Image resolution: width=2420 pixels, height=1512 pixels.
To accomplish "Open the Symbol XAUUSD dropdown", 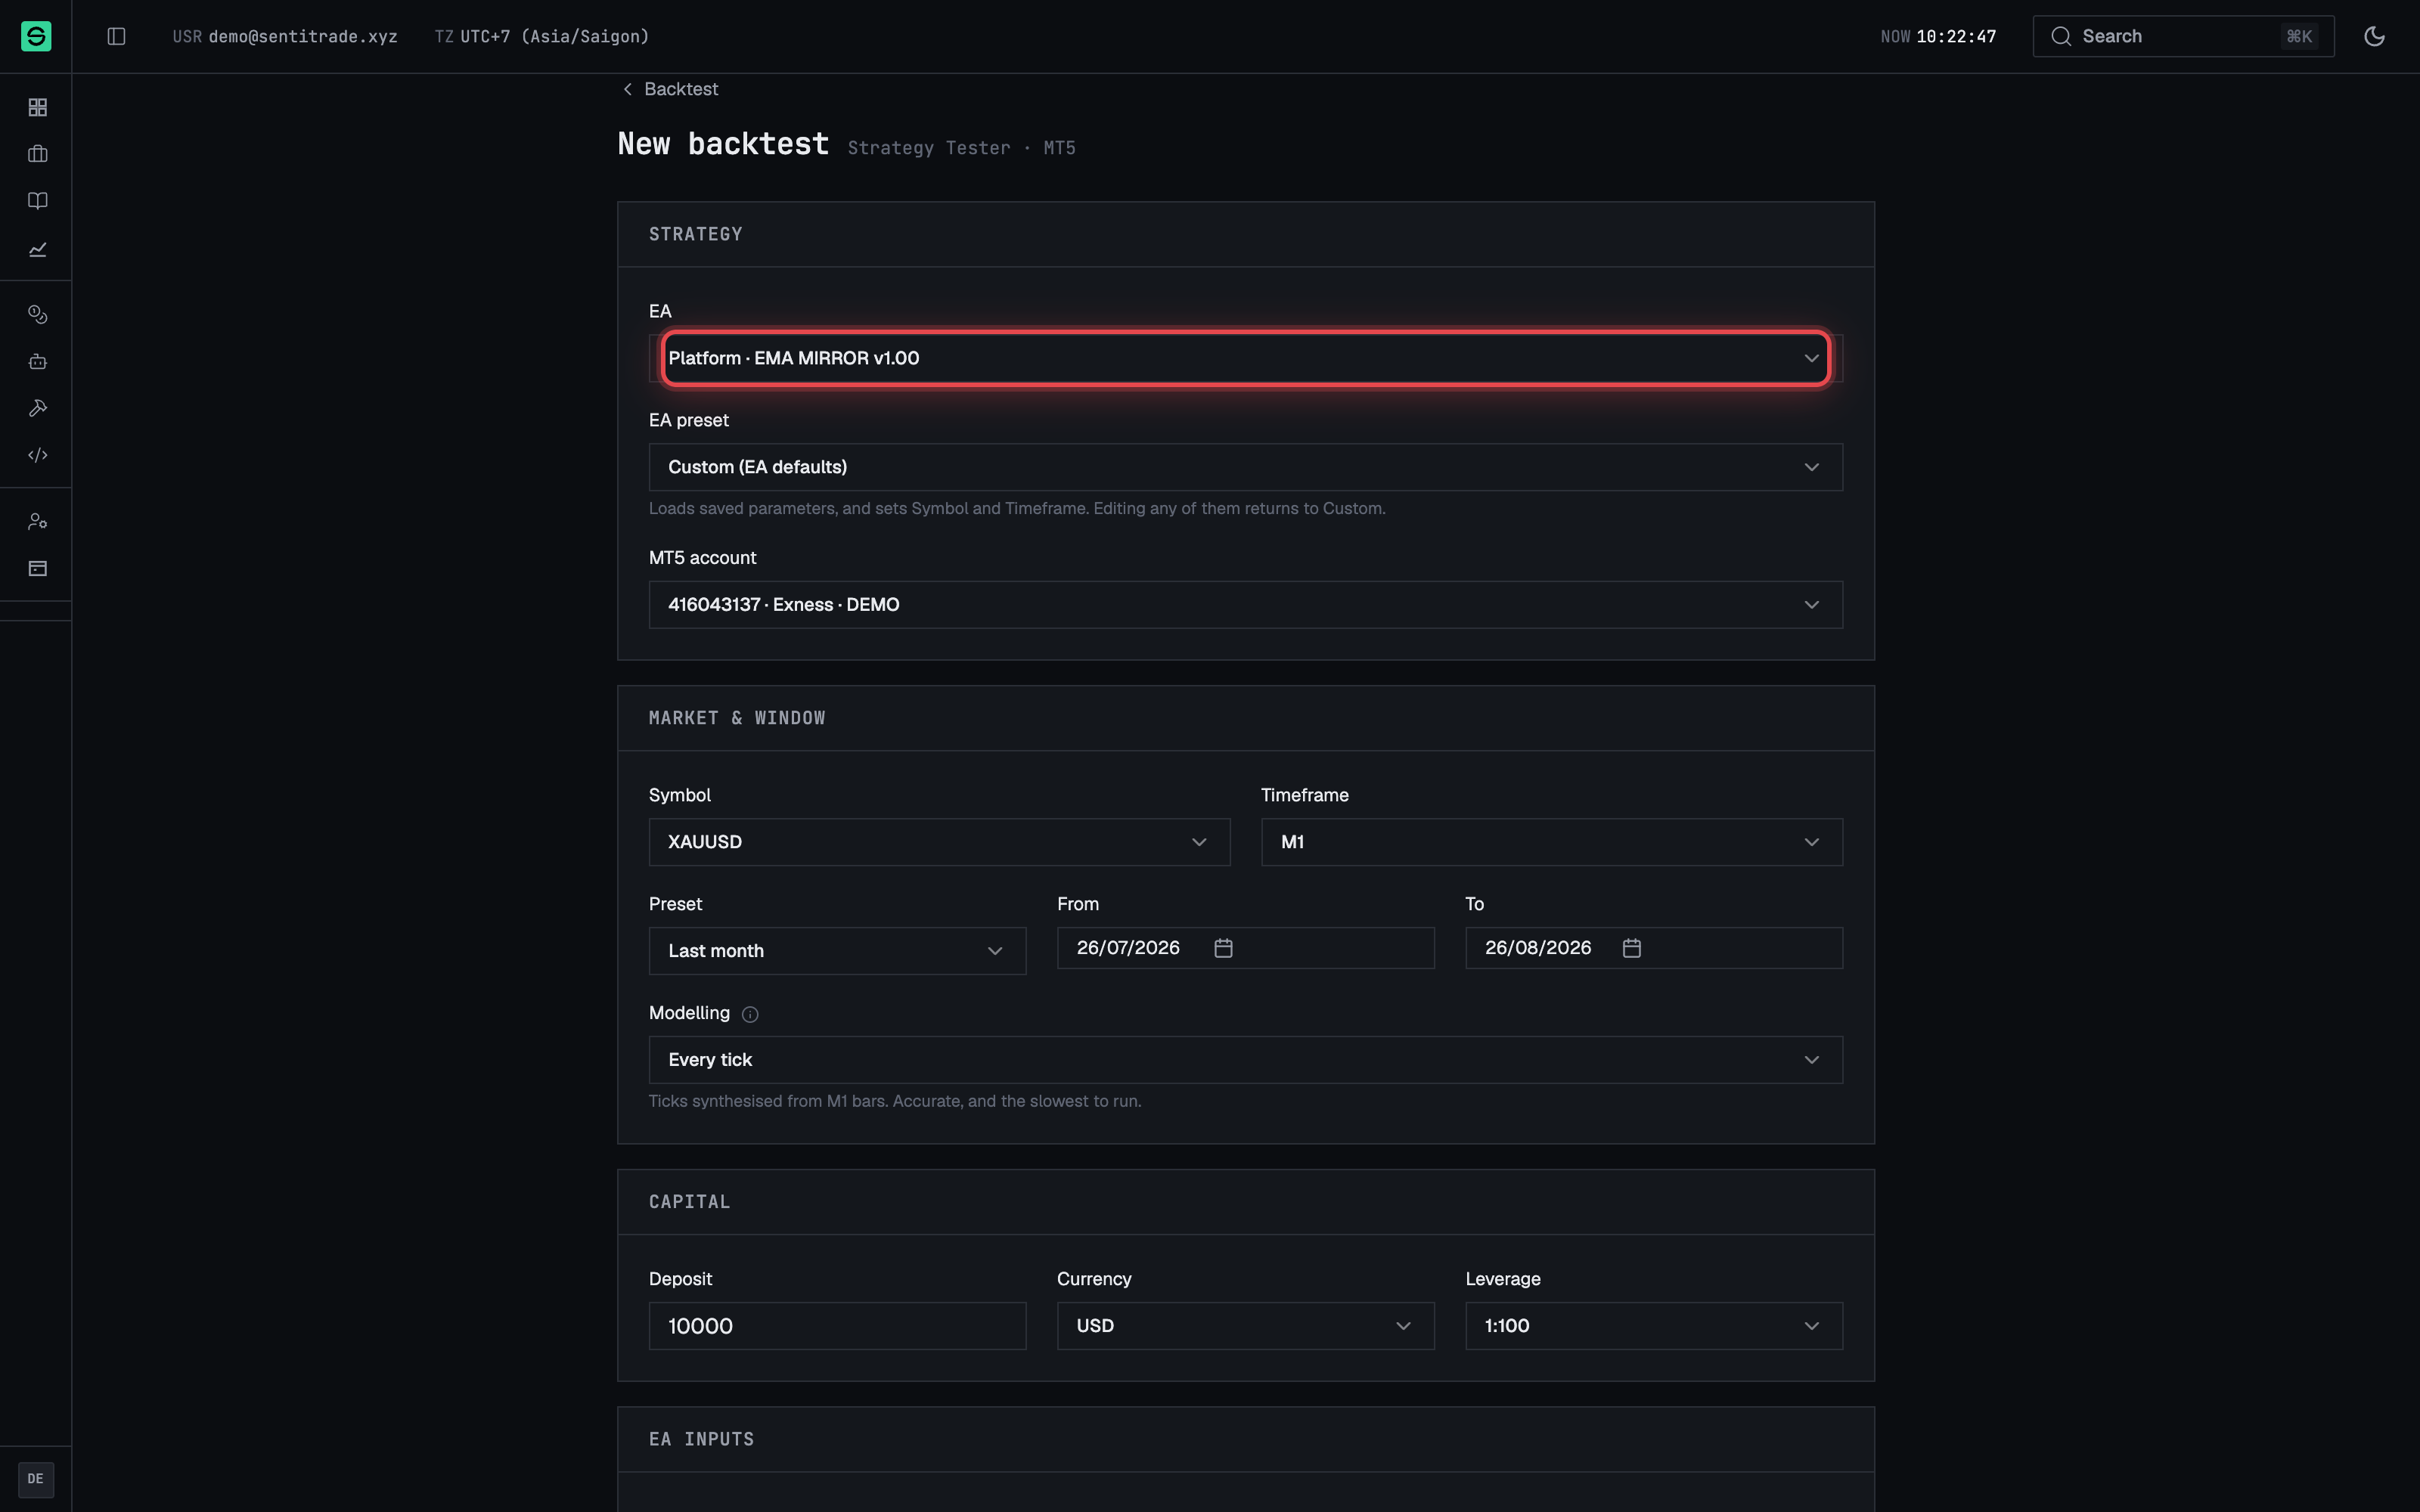I will tap(939, 842).
